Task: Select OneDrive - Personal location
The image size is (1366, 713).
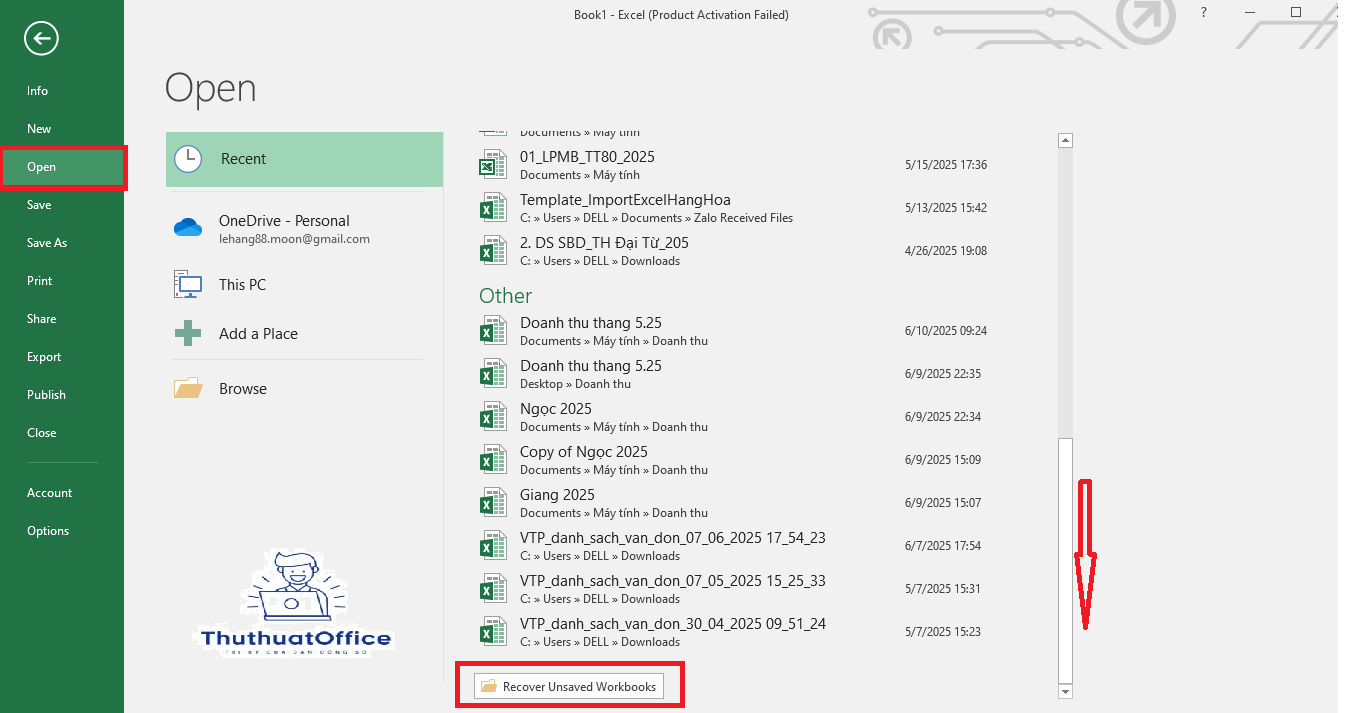Action: click(x=304, y=229)
